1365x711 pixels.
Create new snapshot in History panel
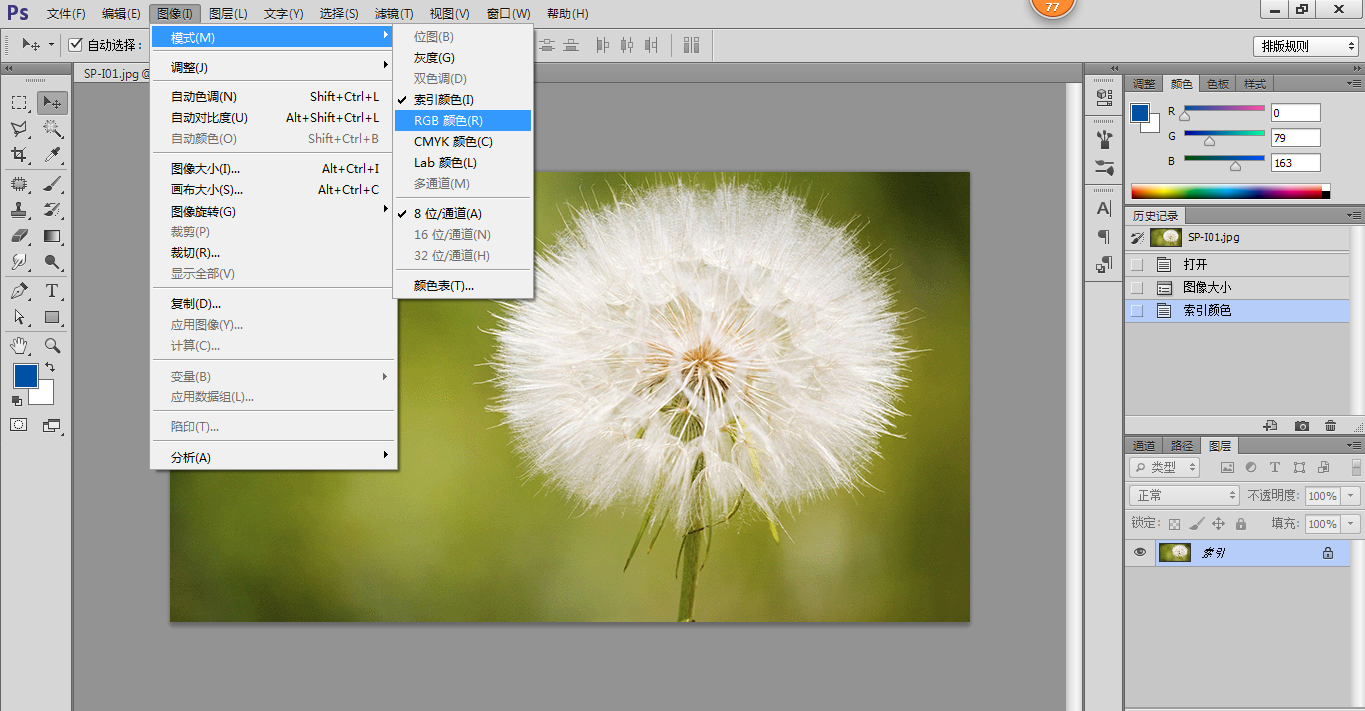pos(1301,426)
